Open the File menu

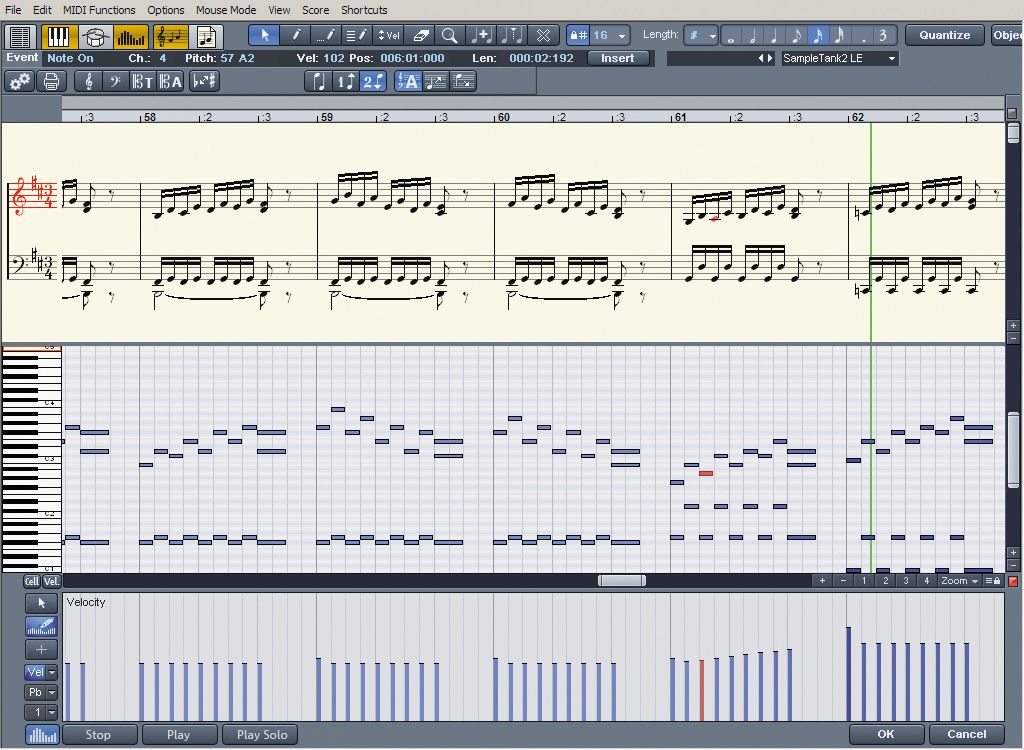click(13, 10)
